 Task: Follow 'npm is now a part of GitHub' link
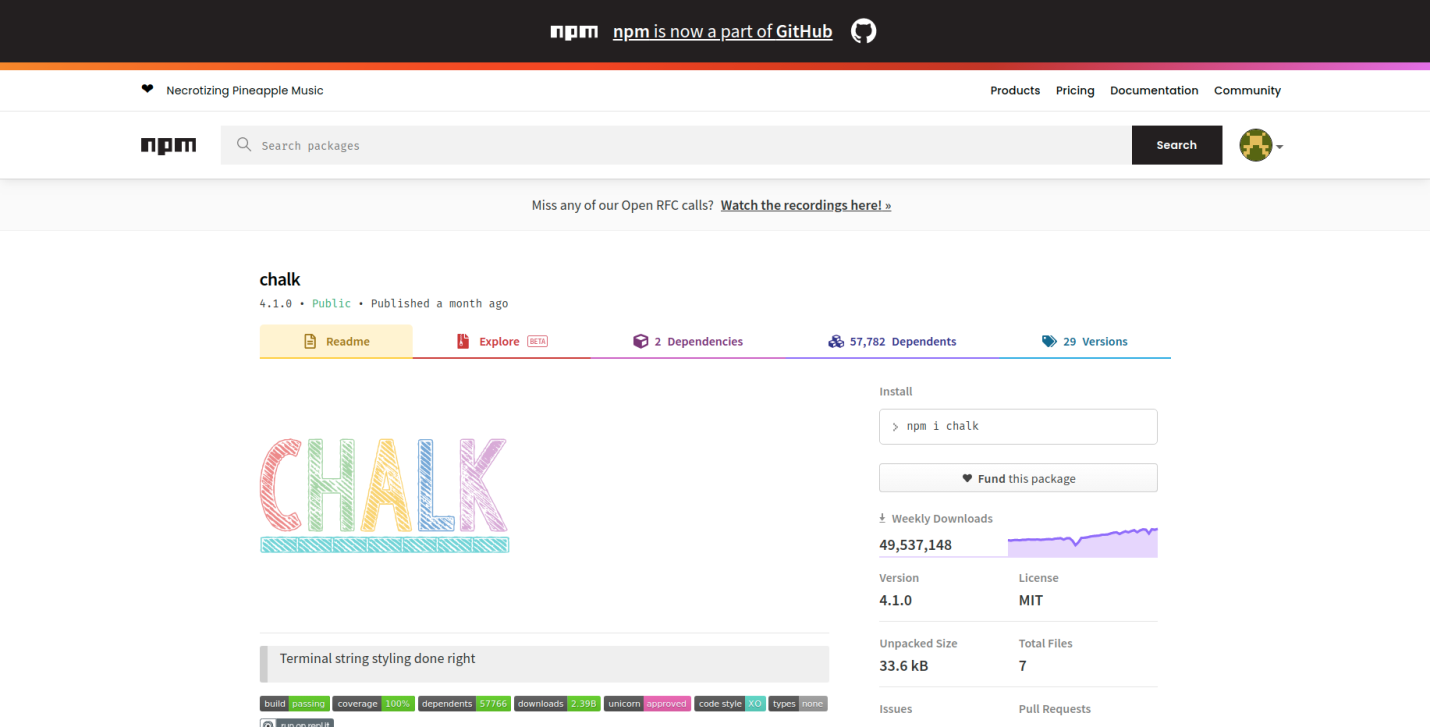point(722,32)
